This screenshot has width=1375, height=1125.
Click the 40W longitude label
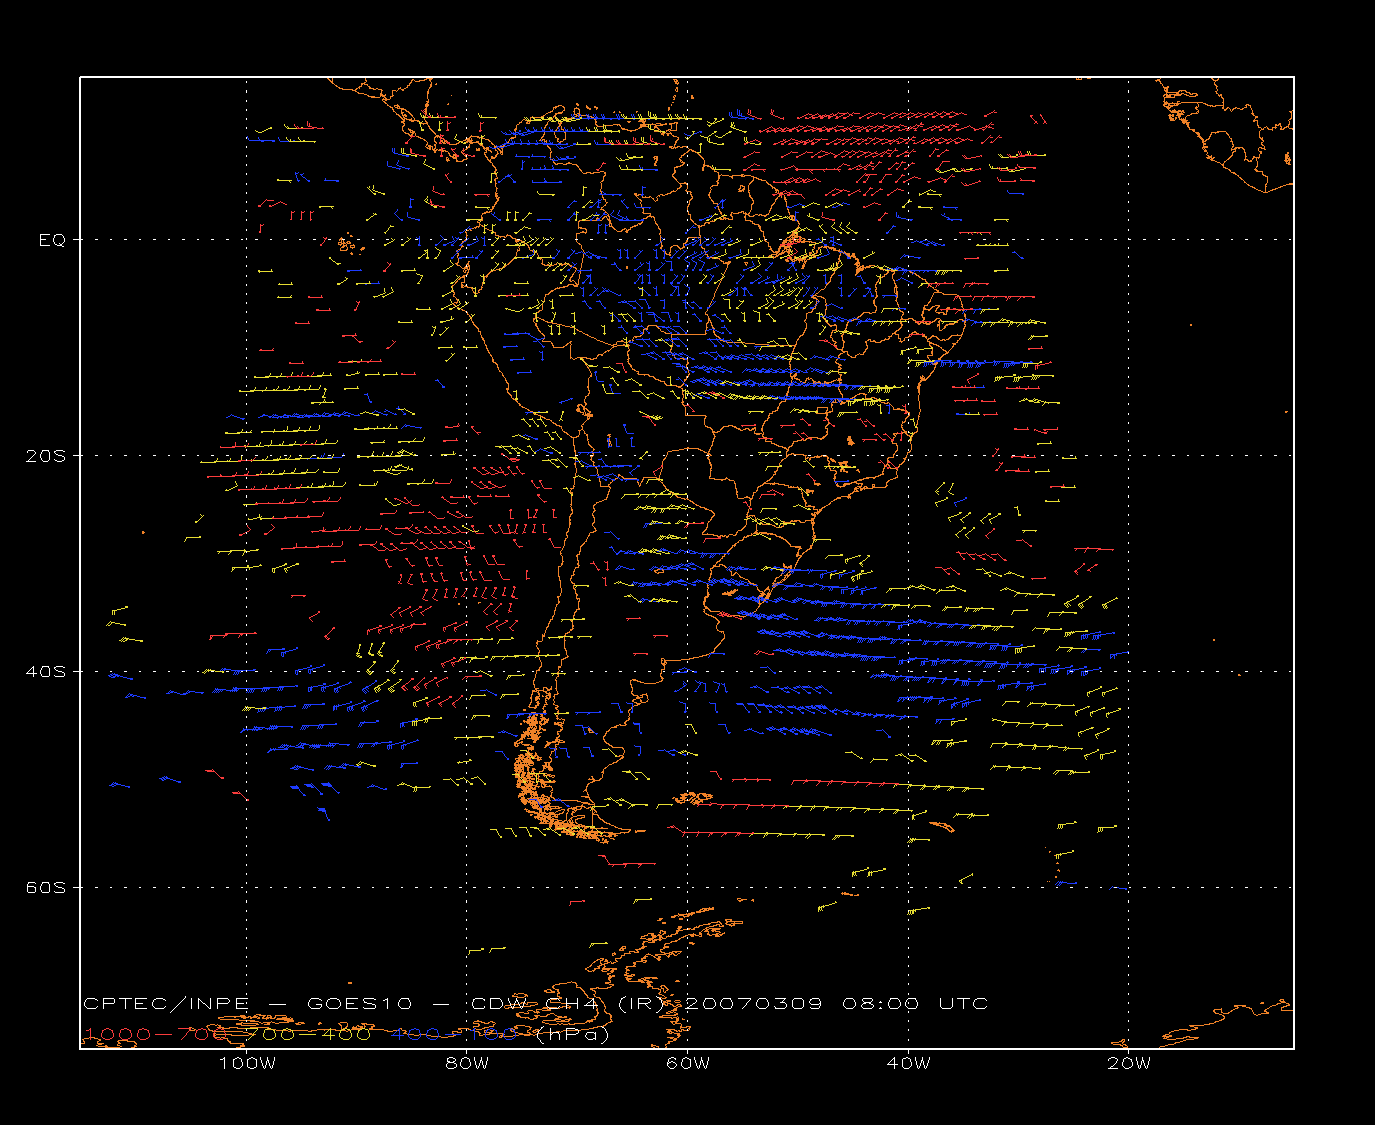(x=908, y=1063)
